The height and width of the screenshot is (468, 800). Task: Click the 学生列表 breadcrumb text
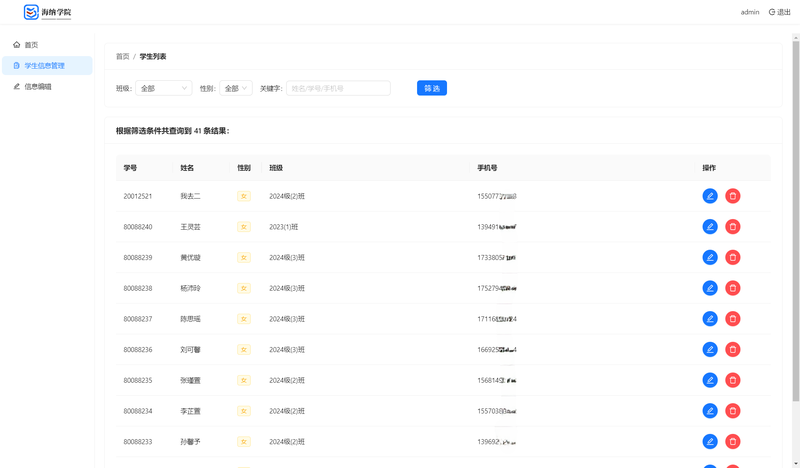tap(153, 56)
